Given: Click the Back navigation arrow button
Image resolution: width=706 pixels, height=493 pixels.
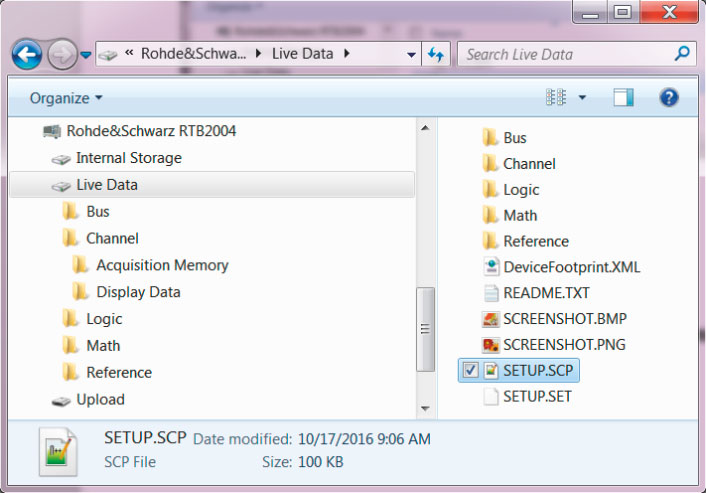Looking at the screenshot, I should click(26, 54).
